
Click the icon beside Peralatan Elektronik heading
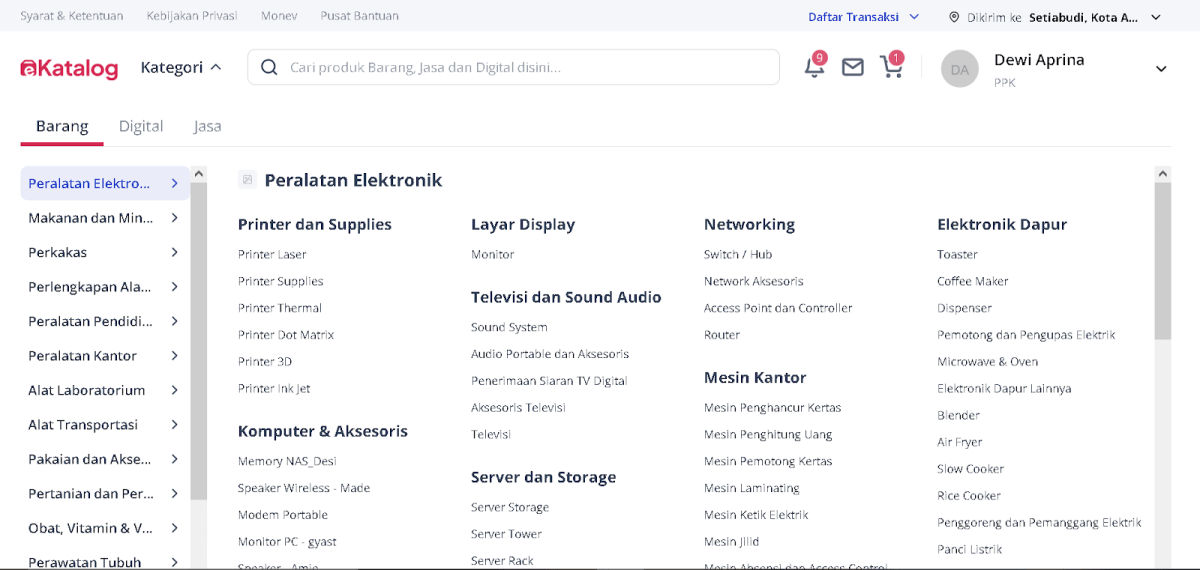point(247,180)
